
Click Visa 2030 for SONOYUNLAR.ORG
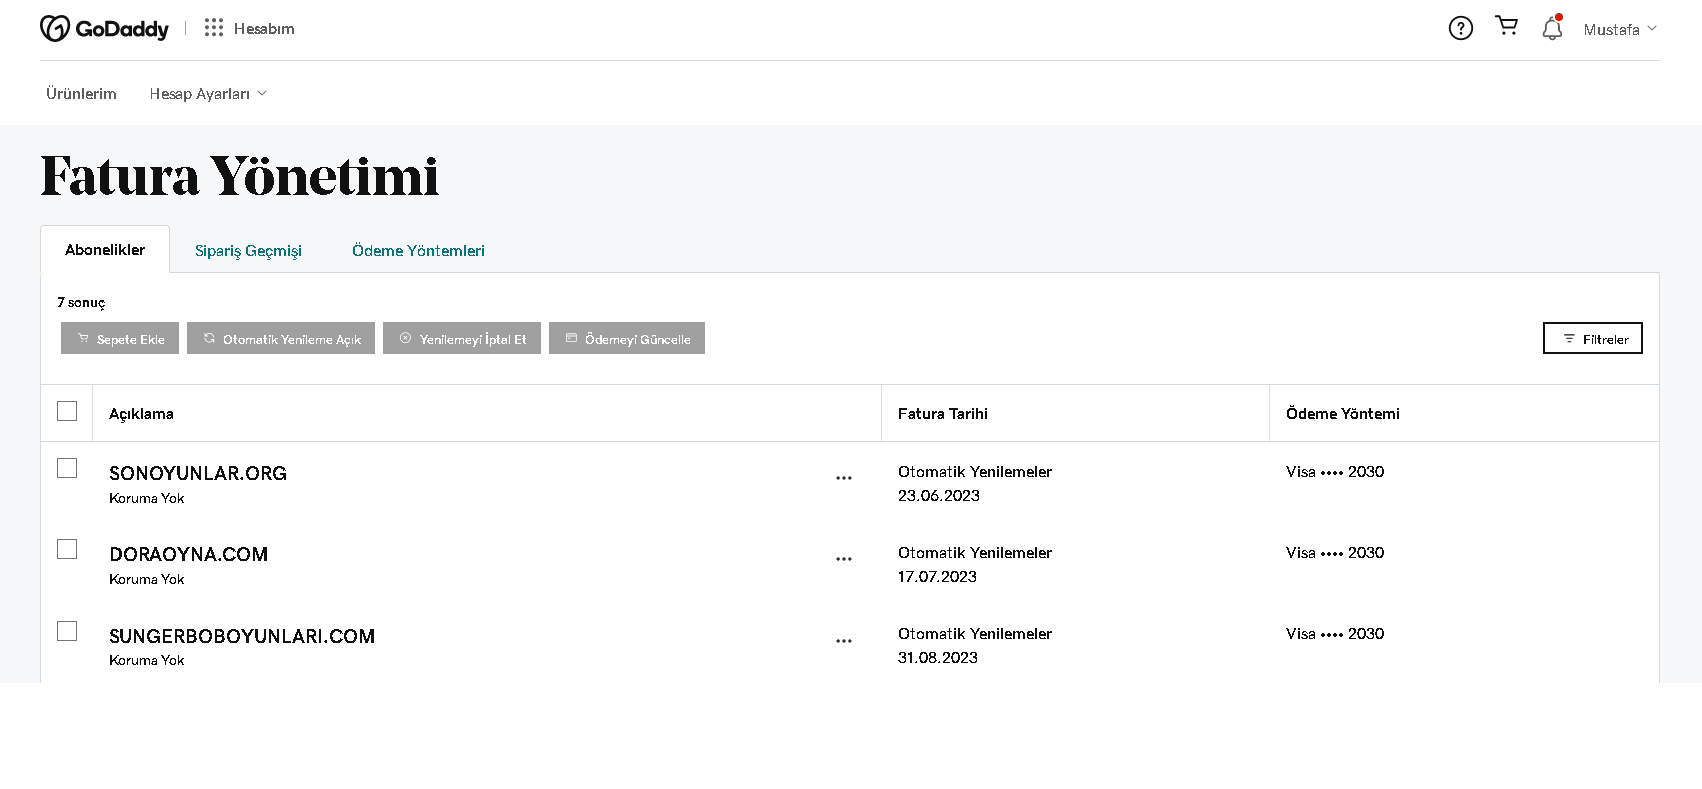(1335, 472)
